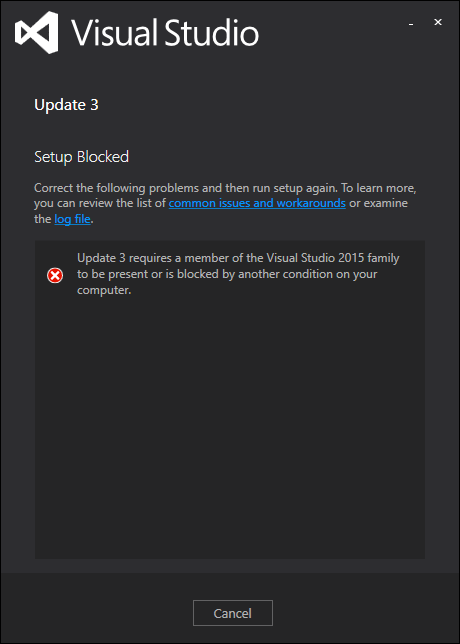Minimize the Visual Studio setup window
This screenshot has height=644, width=460.
tap(411, 24)
